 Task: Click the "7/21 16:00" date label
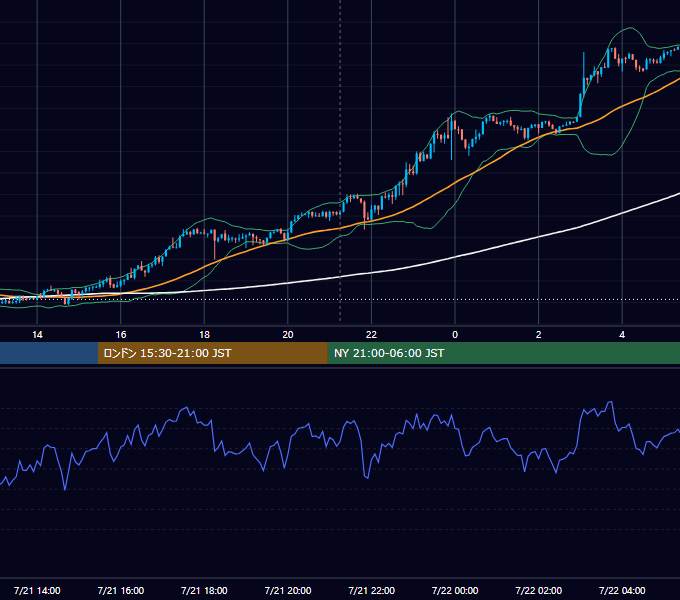click(x=121, y=590)
